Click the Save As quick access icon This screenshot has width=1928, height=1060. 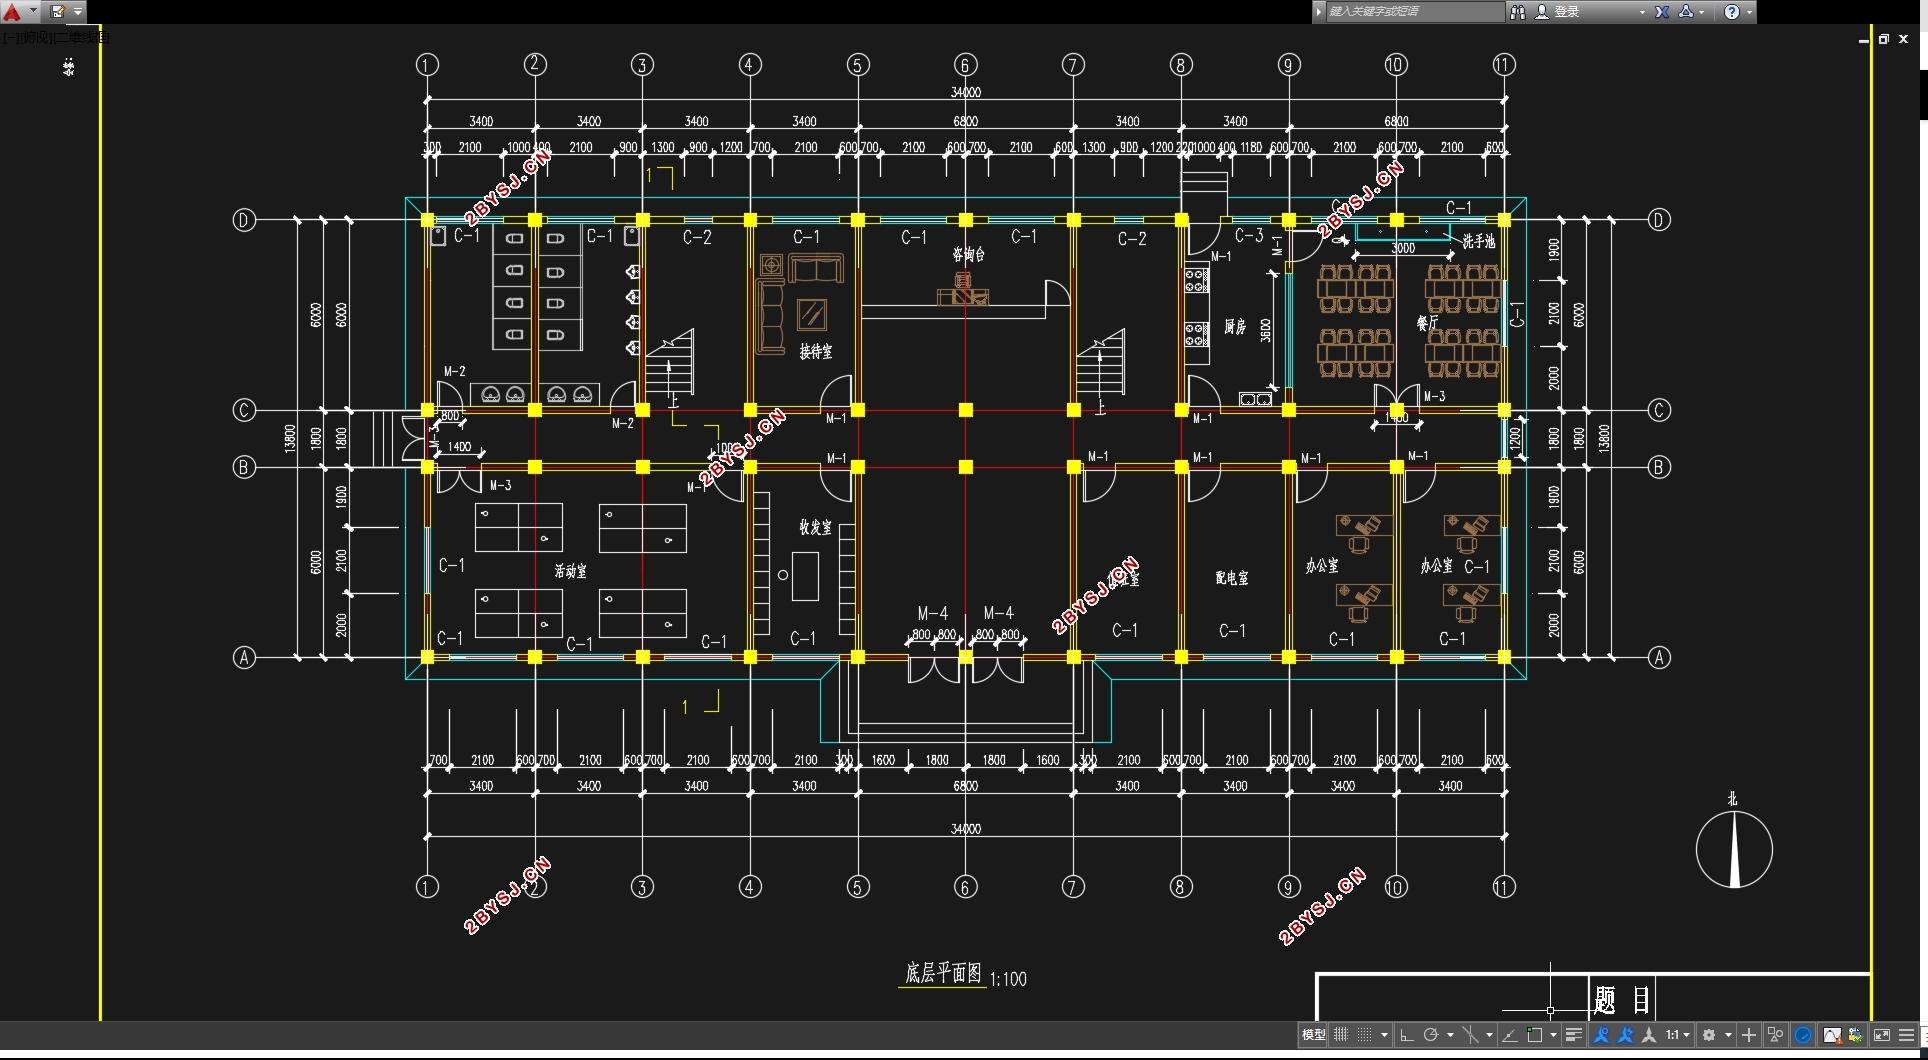pyautogui.click(x=57, y=12)
